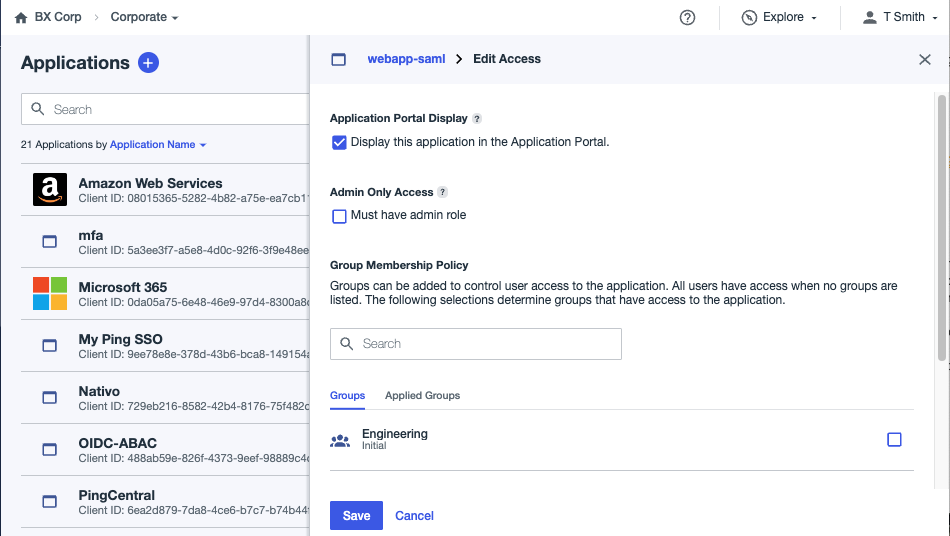This screenshot has width=950, height=536.
Task: Click the Explore compass icon
Action: click(x=749, y=18)
